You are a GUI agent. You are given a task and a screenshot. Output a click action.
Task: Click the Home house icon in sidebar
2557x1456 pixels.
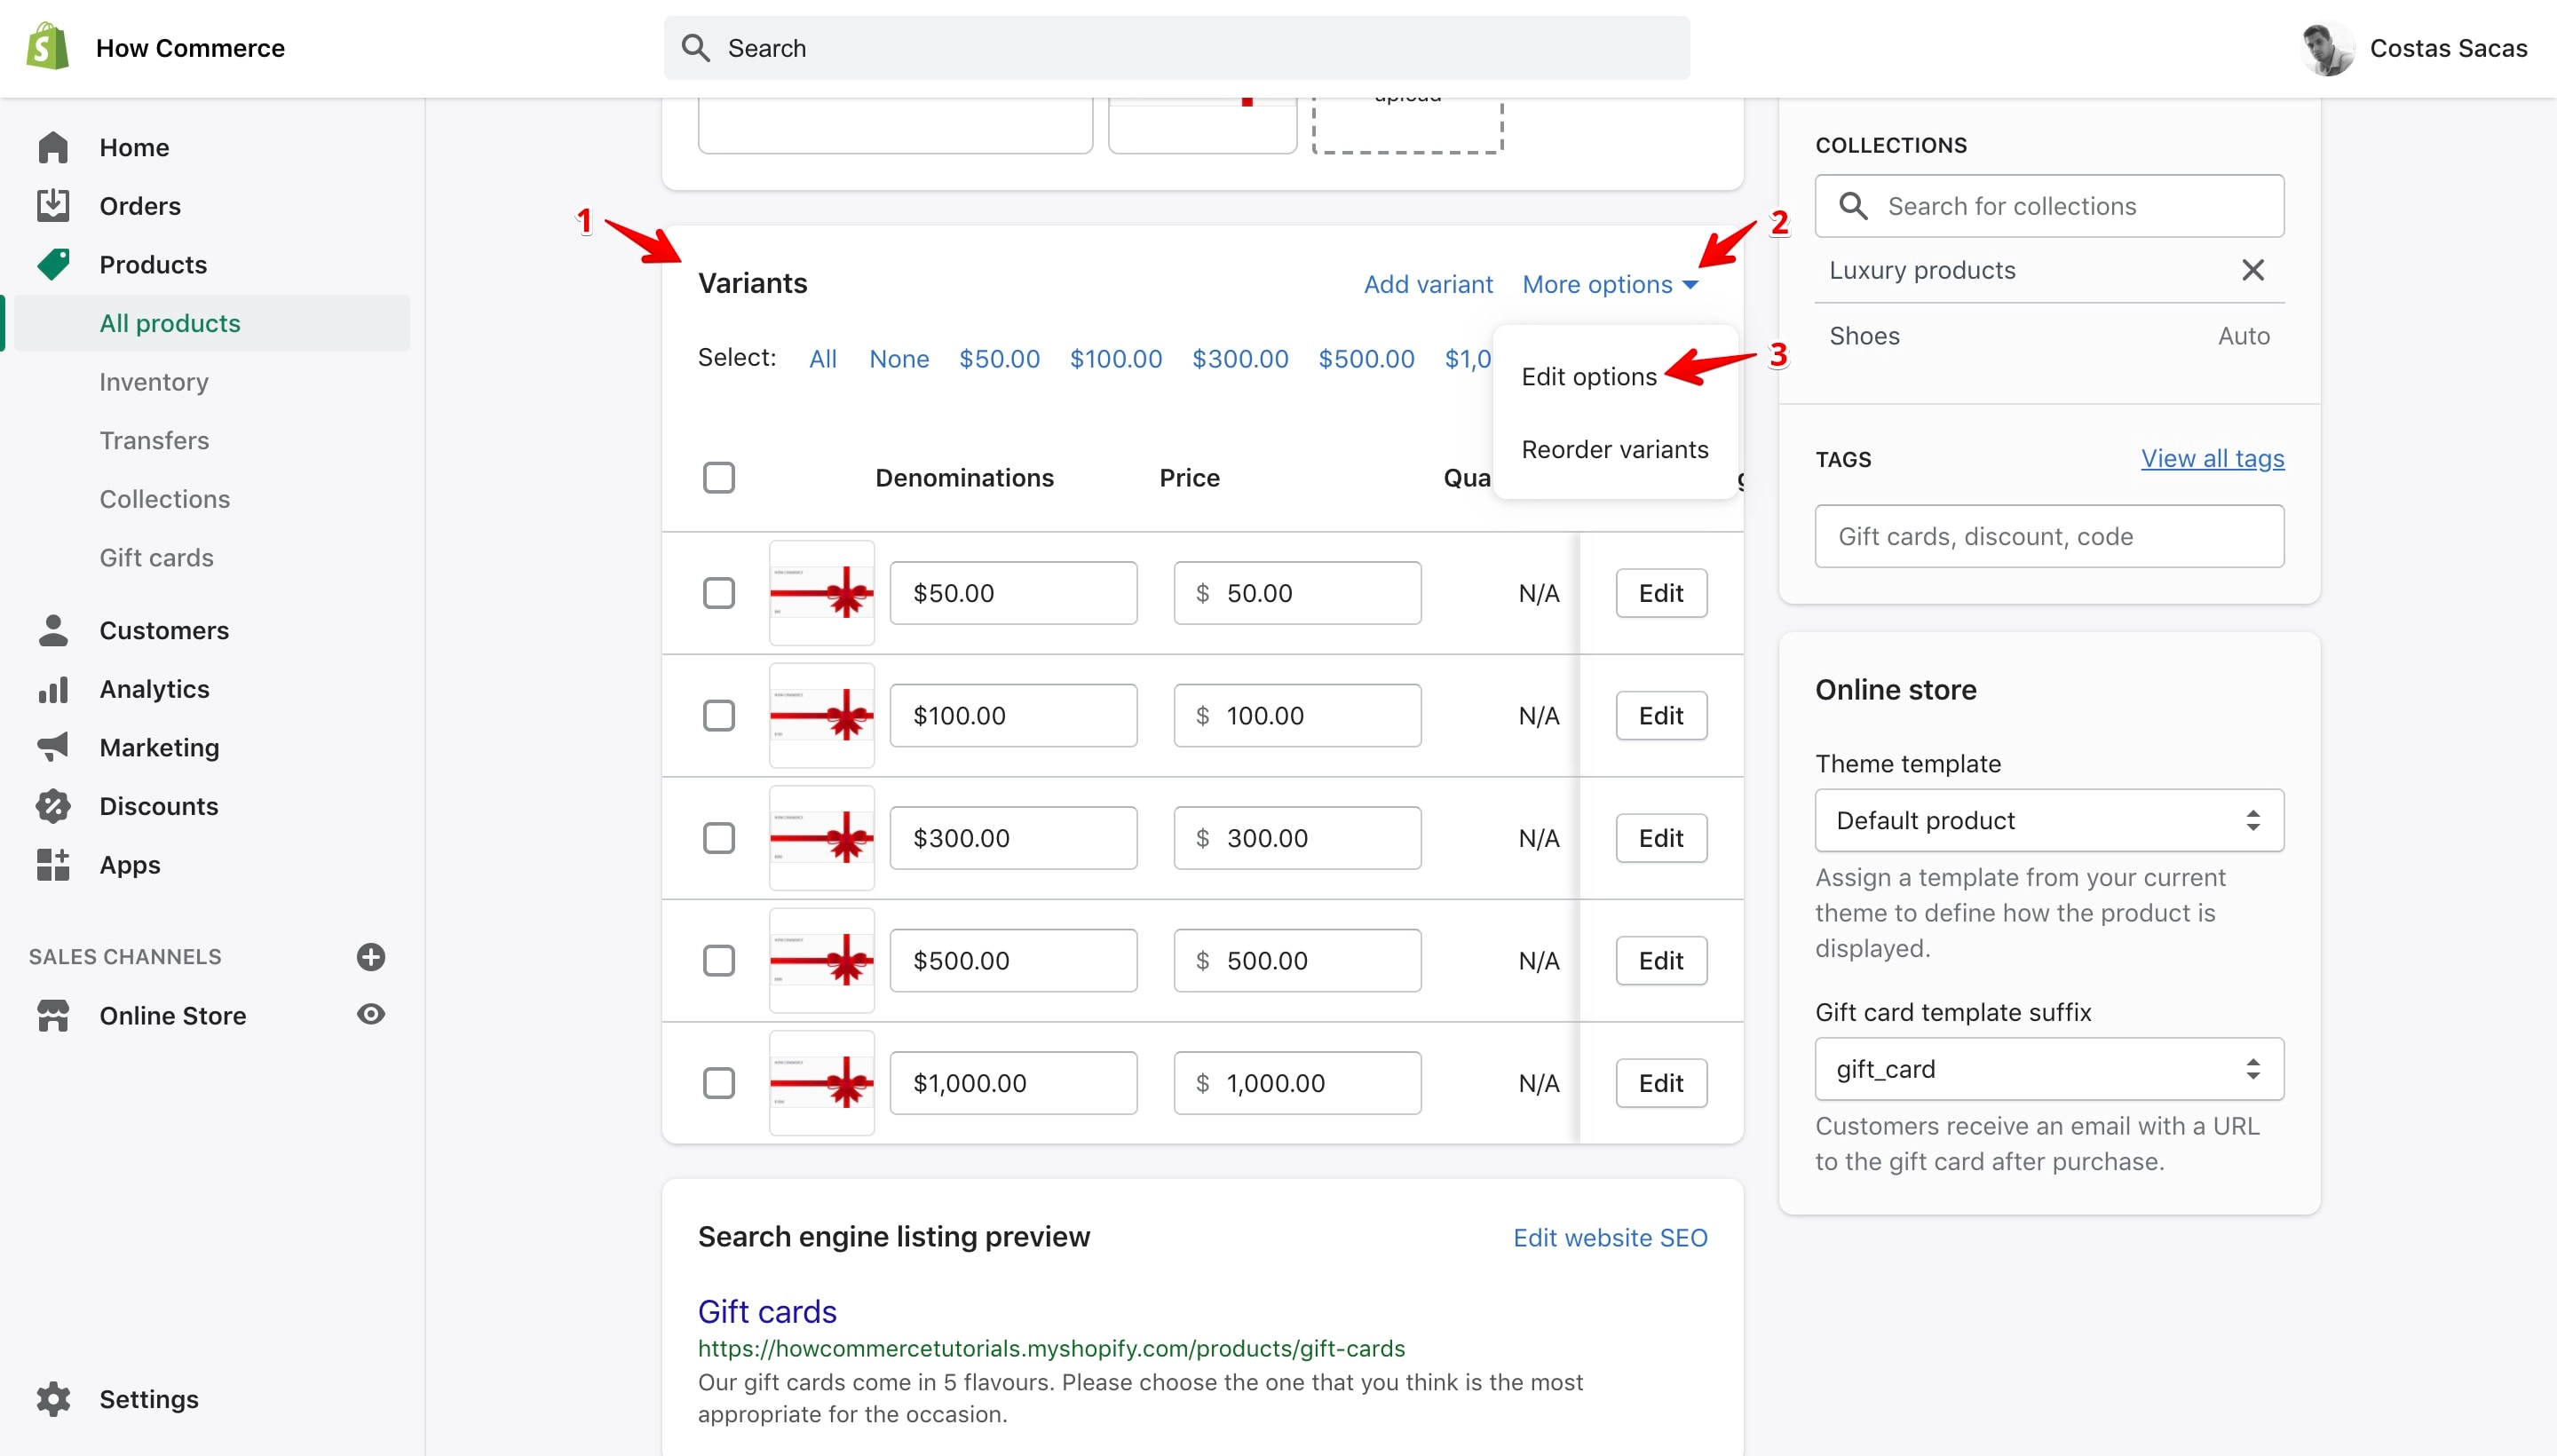(53, 147)
